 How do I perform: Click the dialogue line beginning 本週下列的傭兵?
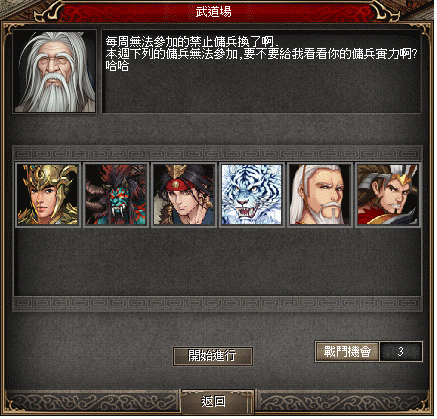(x=262, y=54)
